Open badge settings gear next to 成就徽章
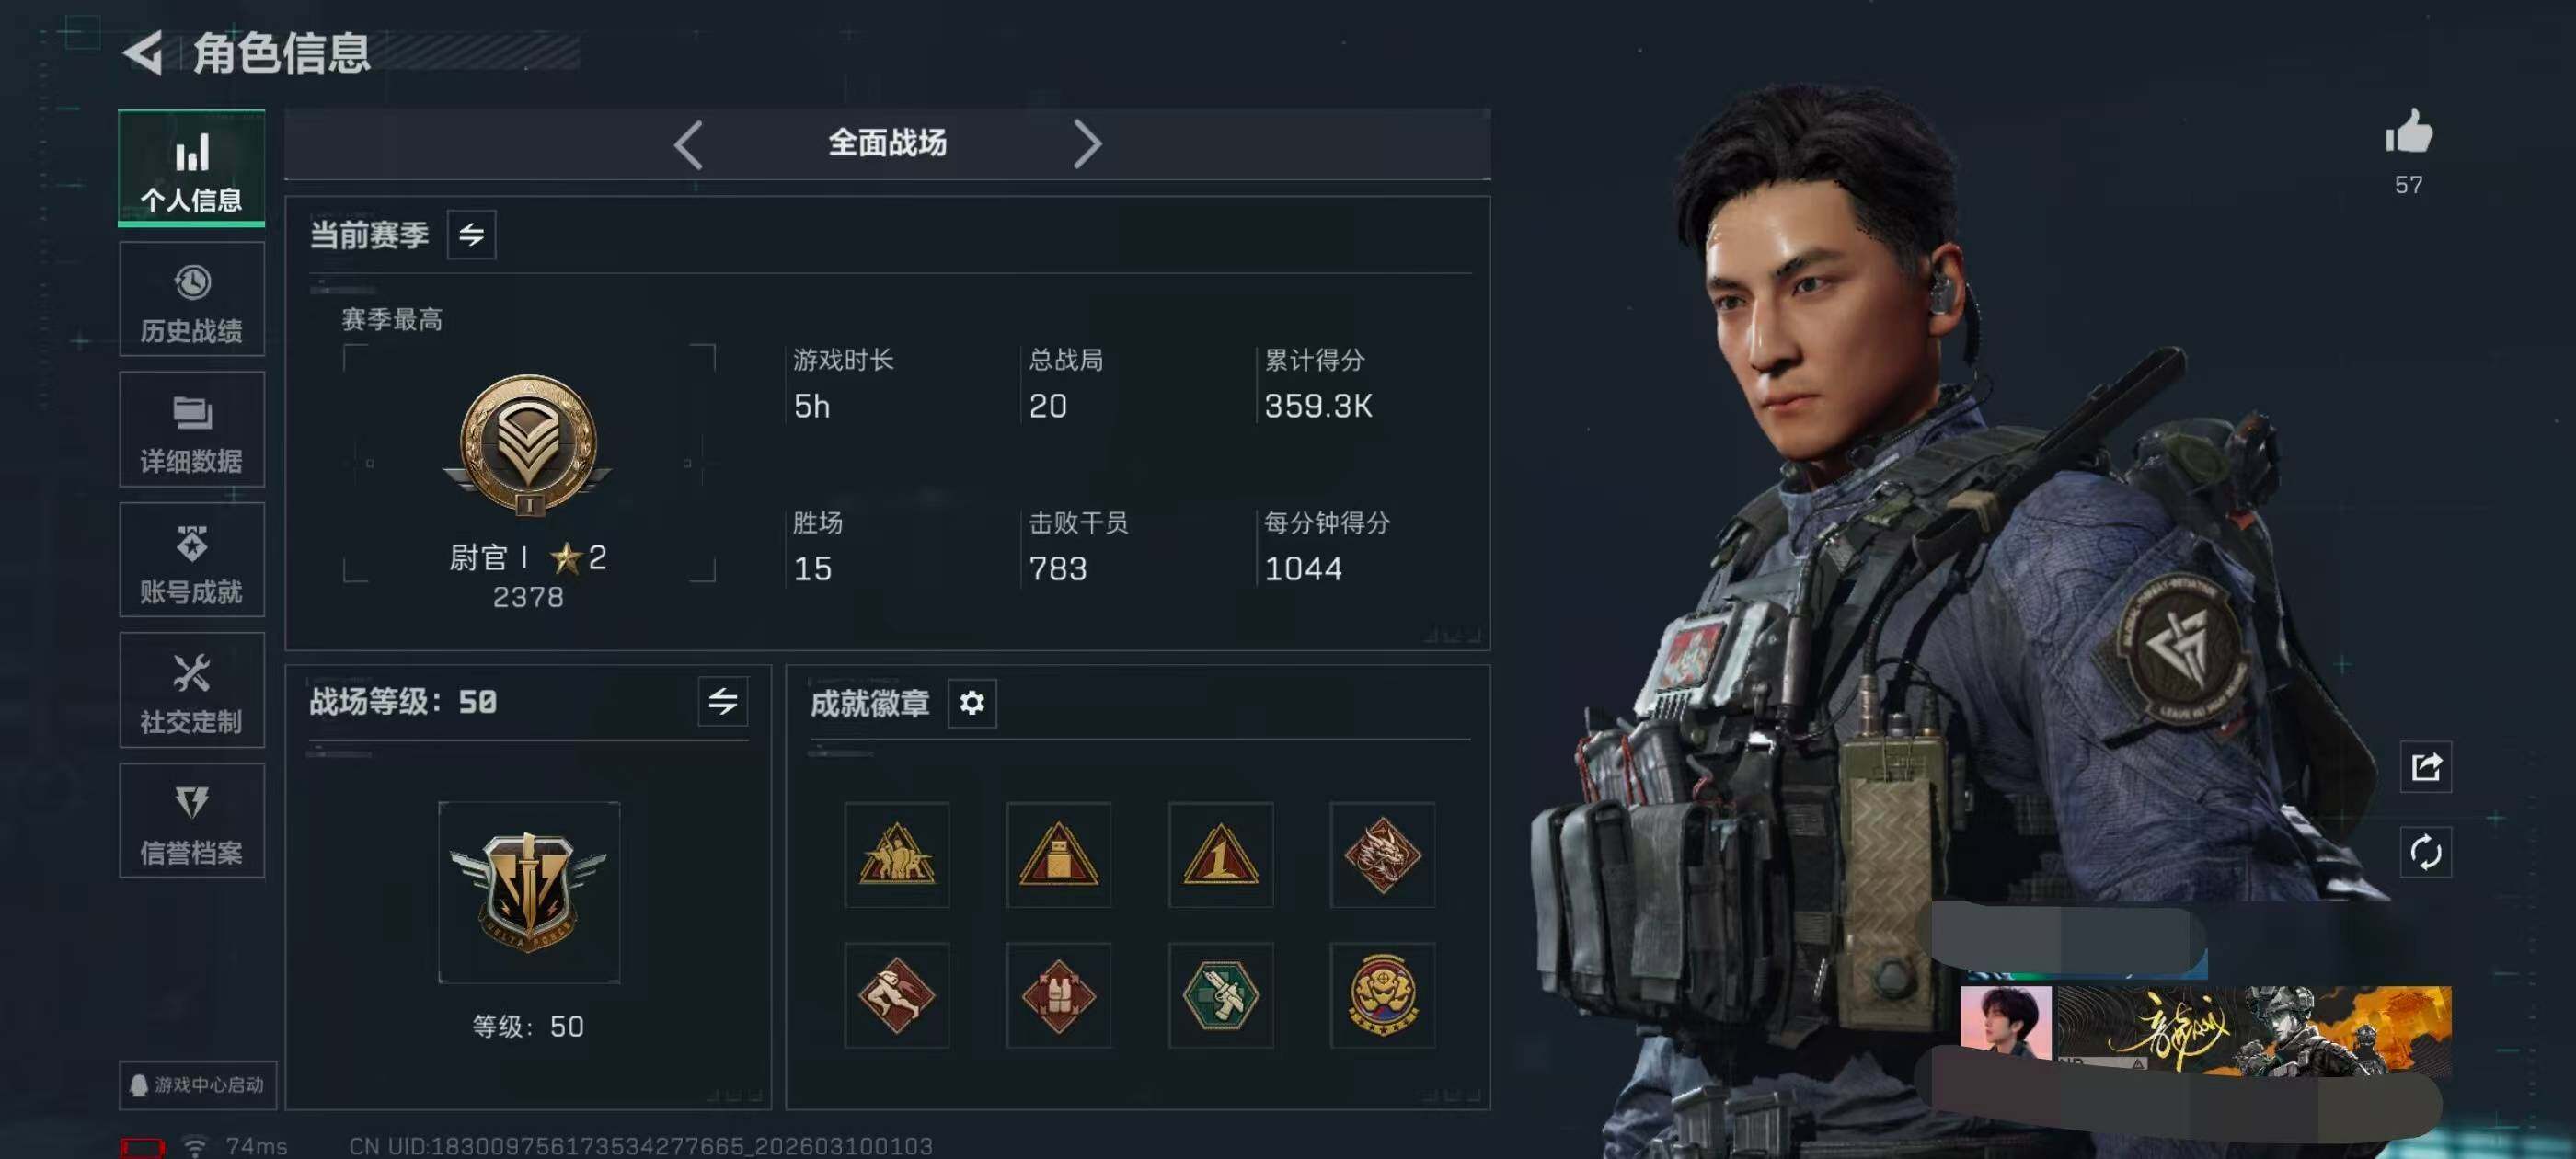The height and width of the screenshot is (1159, 2576). [972, 703]
